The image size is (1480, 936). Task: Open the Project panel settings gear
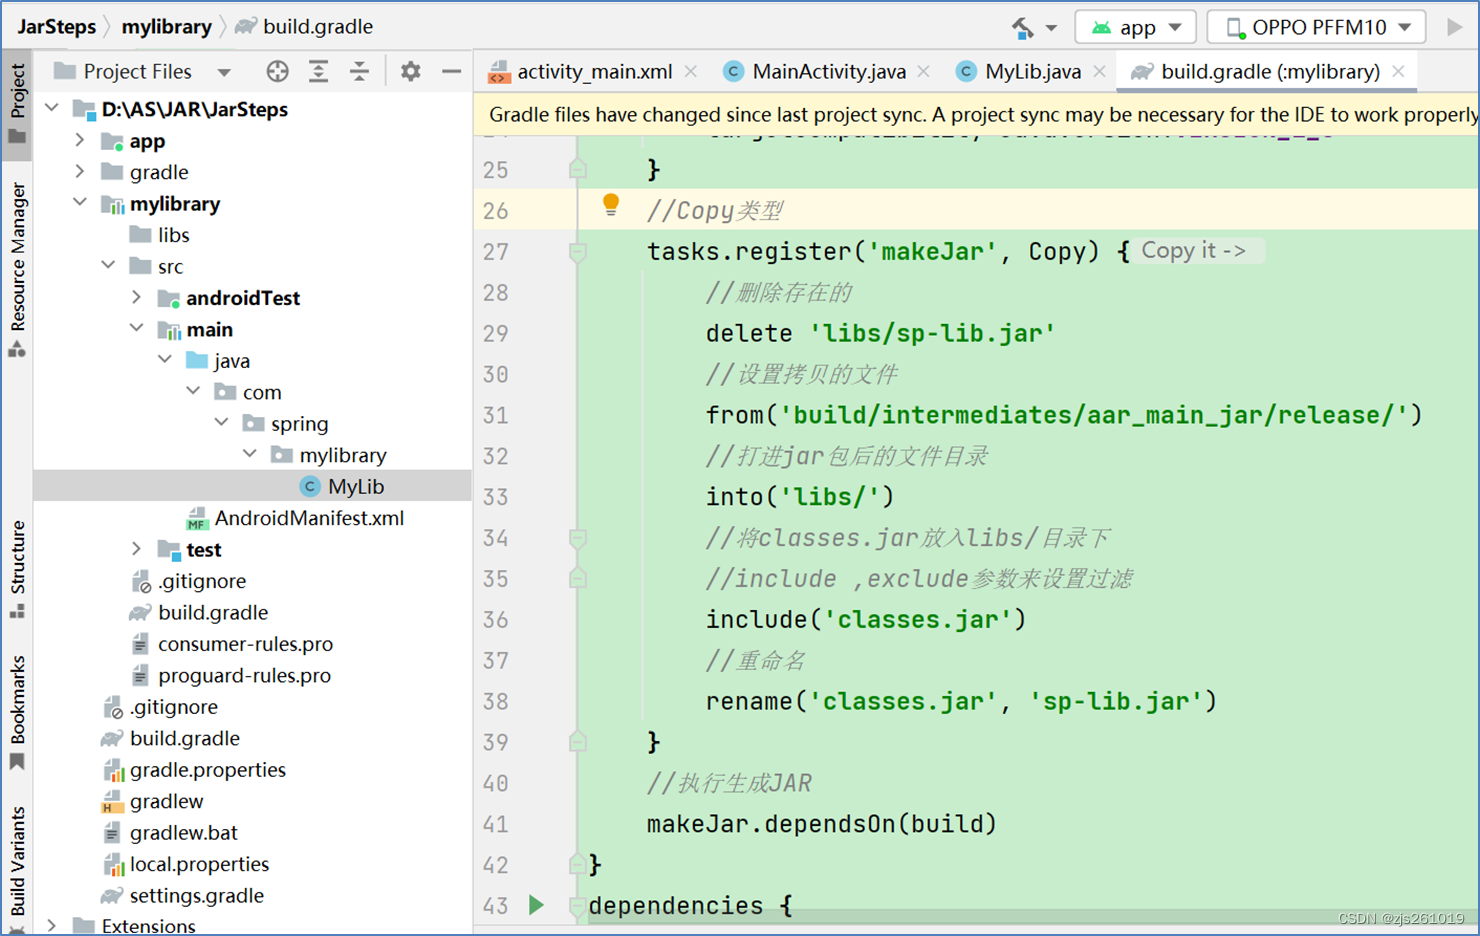(410, 71)
